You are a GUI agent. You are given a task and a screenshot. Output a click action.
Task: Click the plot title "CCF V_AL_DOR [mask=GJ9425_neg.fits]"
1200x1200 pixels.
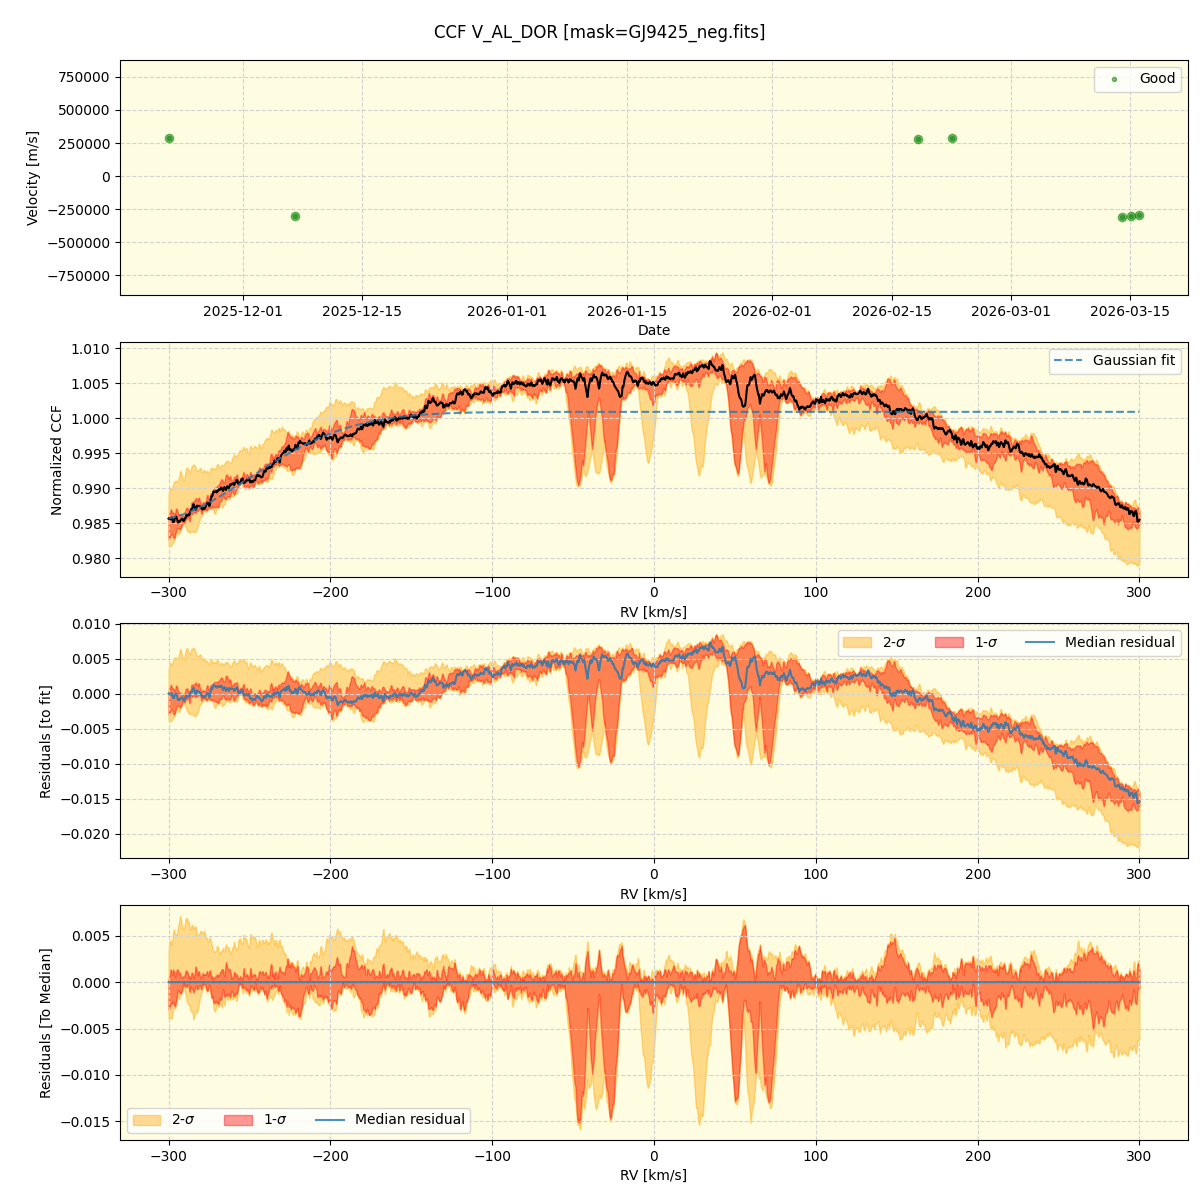pos(599,32)
